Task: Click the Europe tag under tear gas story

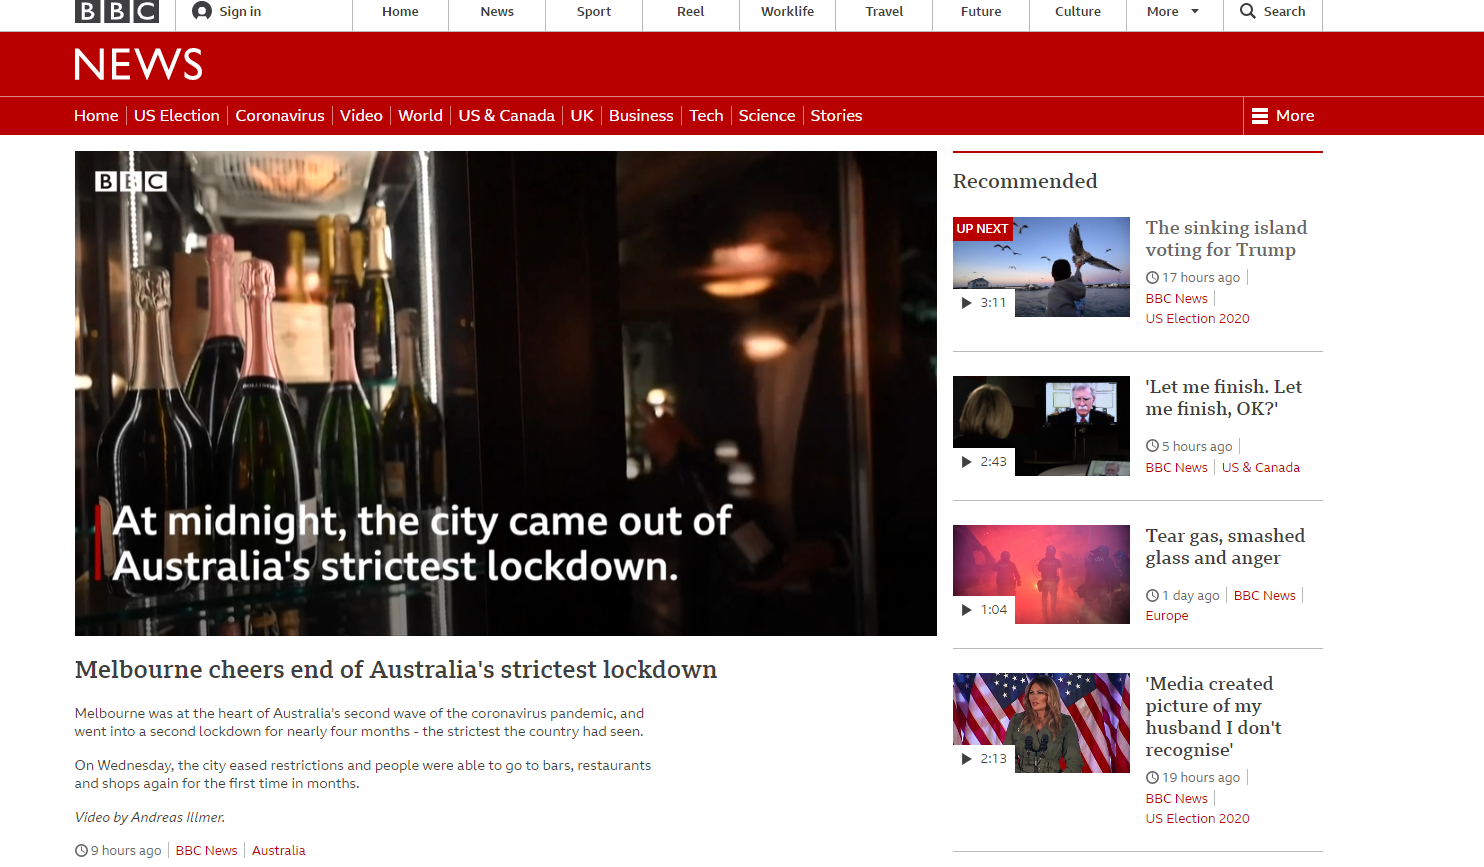Action: pos(1167,616)
